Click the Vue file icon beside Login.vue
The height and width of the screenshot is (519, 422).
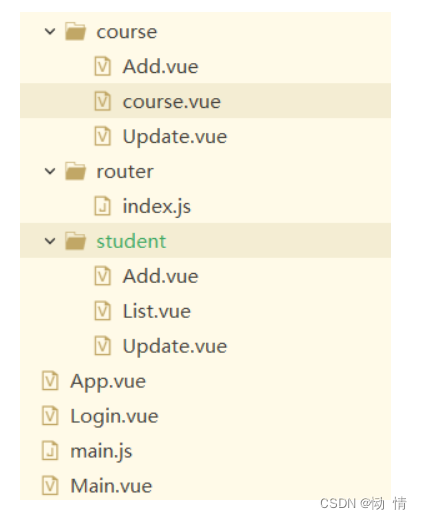click(50, 416)
